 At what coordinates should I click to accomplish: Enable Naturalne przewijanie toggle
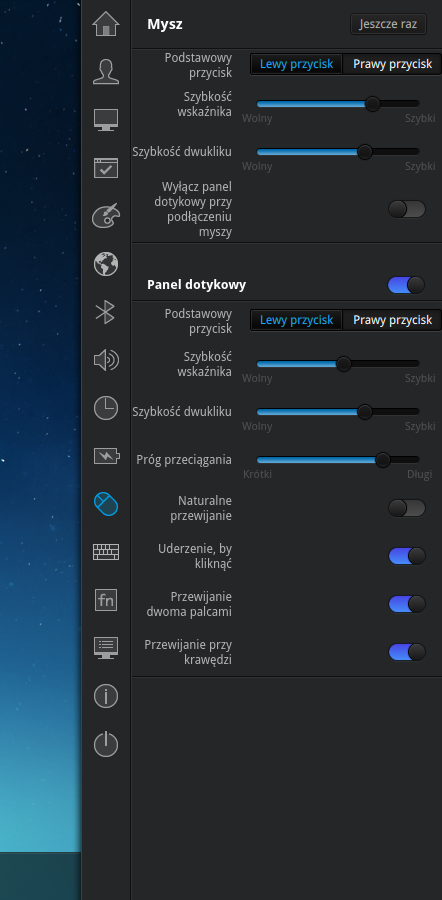pos(406,508)
